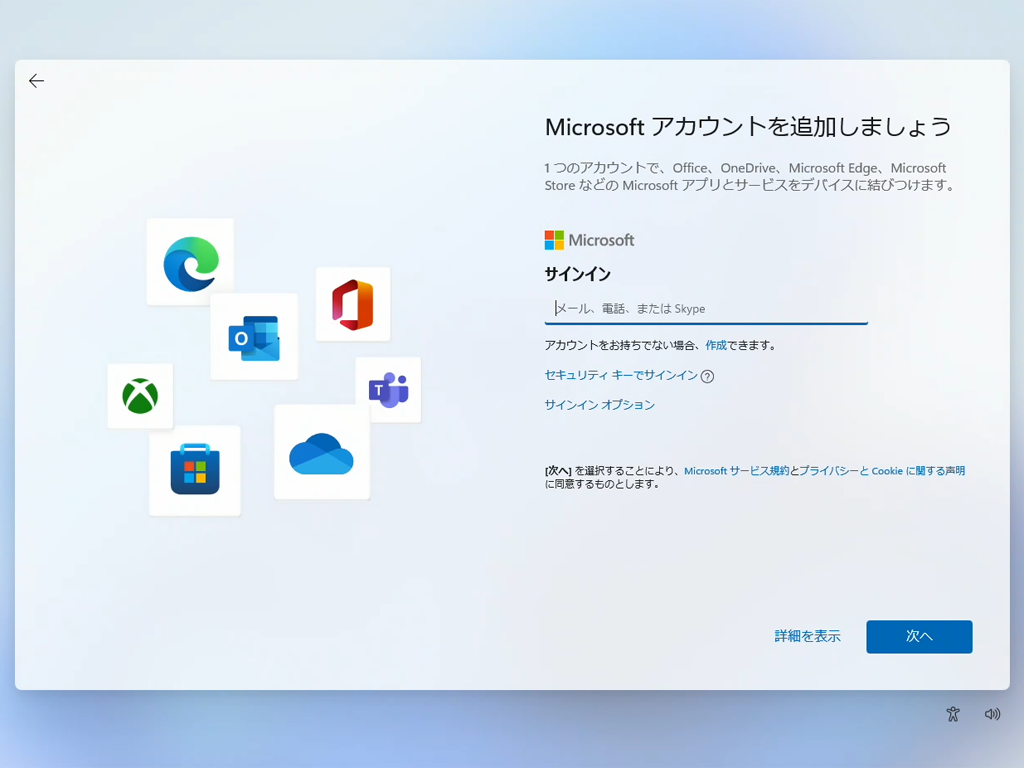Screen dimensions: 1024x768
Task: Click the Microsoft Teams icon tile
Action: coord(389,390)
